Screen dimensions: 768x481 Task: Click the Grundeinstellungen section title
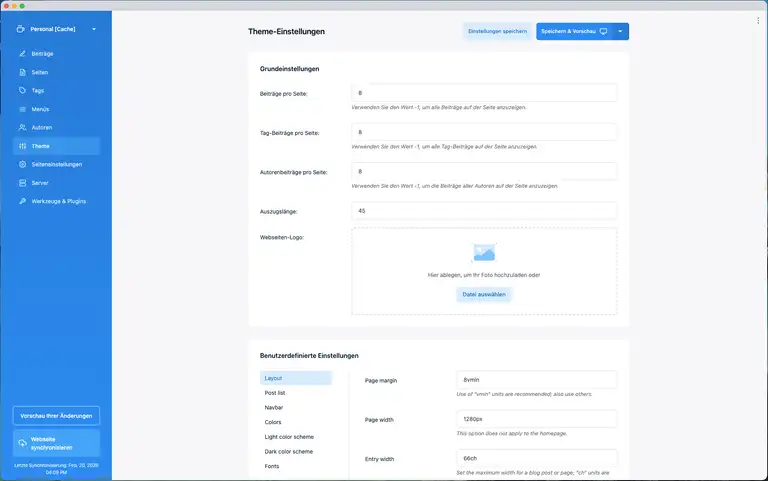pos(289,69)
